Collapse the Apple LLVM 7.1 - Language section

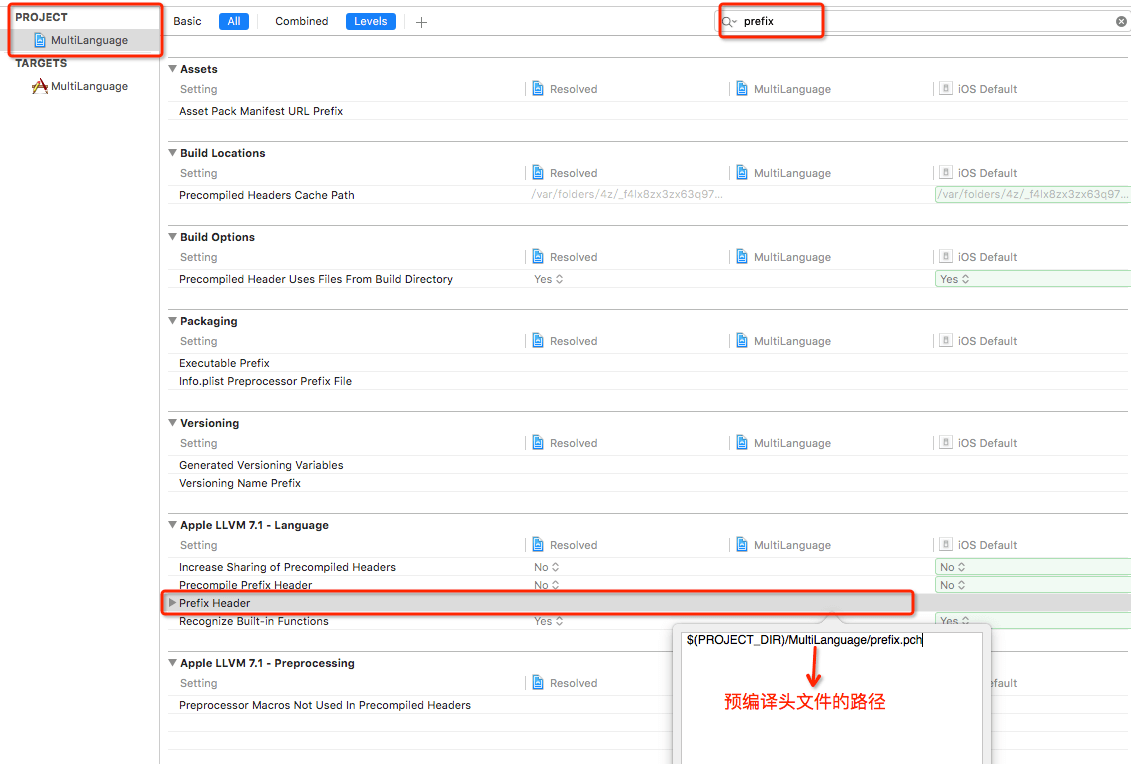point(172,525)
